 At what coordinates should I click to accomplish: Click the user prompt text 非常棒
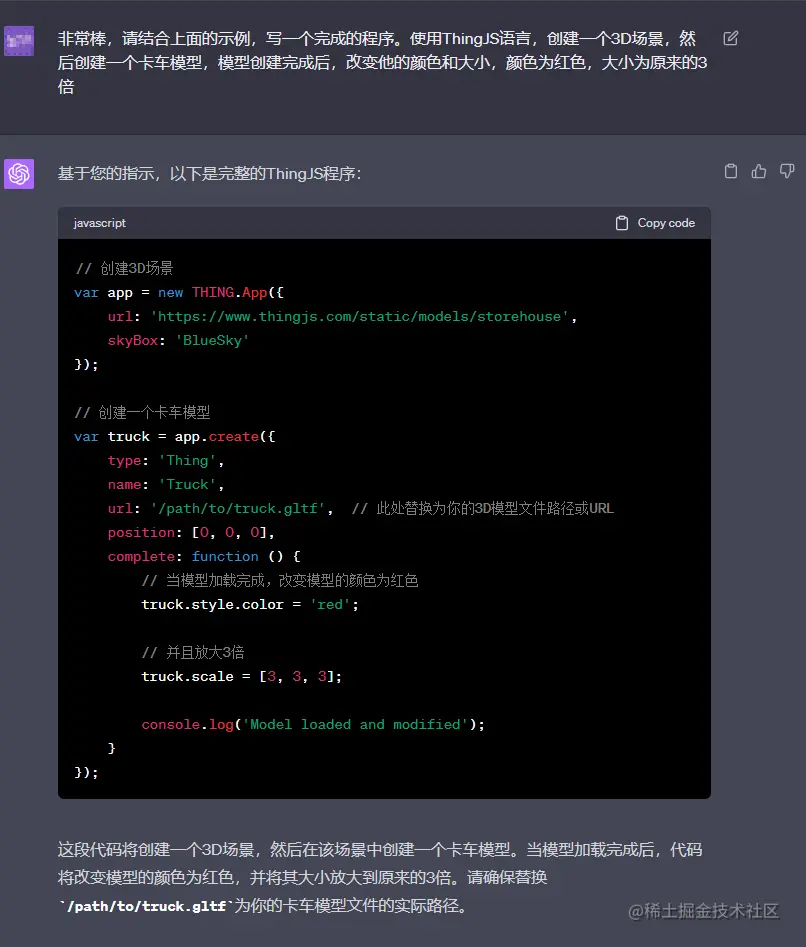383,63
